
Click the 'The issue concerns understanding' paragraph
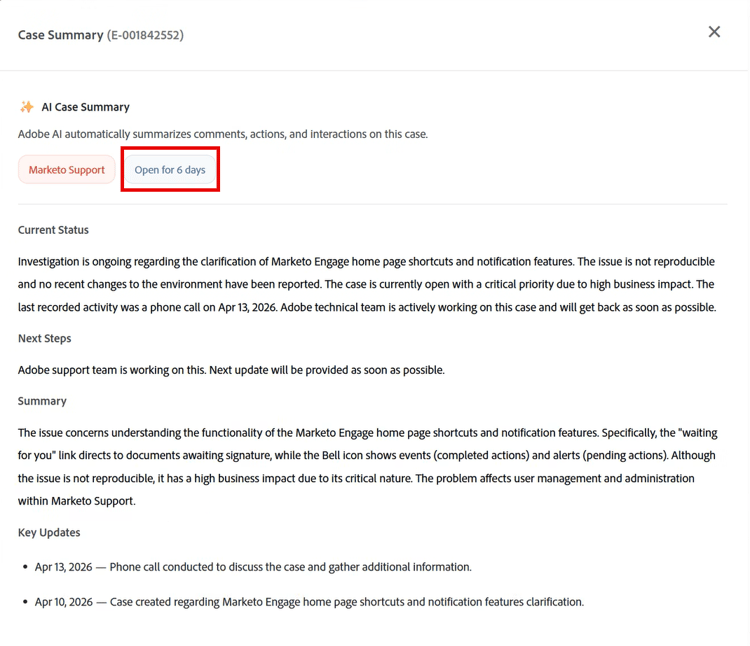point(367,467)
